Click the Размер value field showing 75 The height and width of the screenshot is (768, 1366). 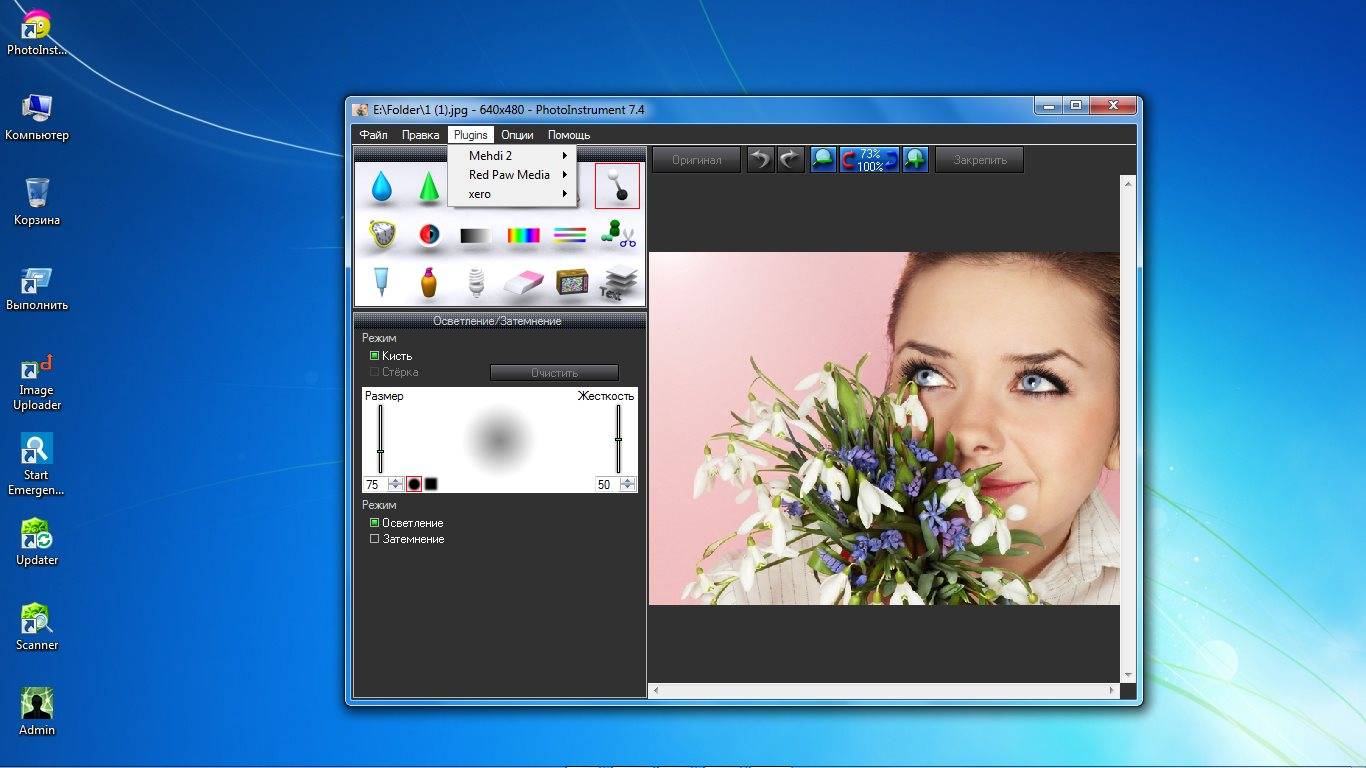(376, 484)
